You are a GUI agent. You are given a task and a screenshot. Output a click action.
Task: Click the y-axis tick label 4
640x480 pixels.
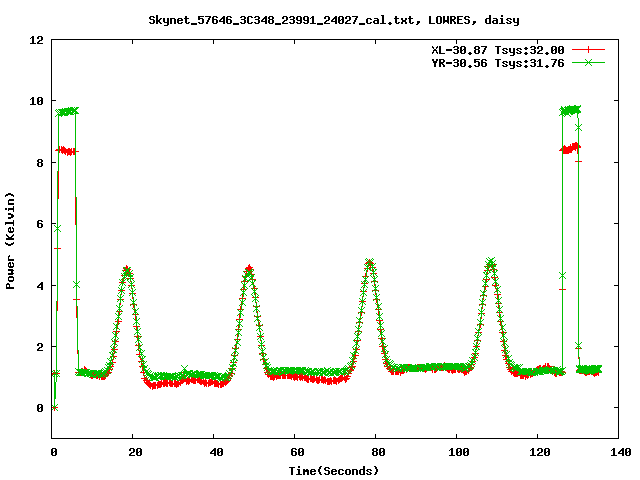(x=40, y=285)
